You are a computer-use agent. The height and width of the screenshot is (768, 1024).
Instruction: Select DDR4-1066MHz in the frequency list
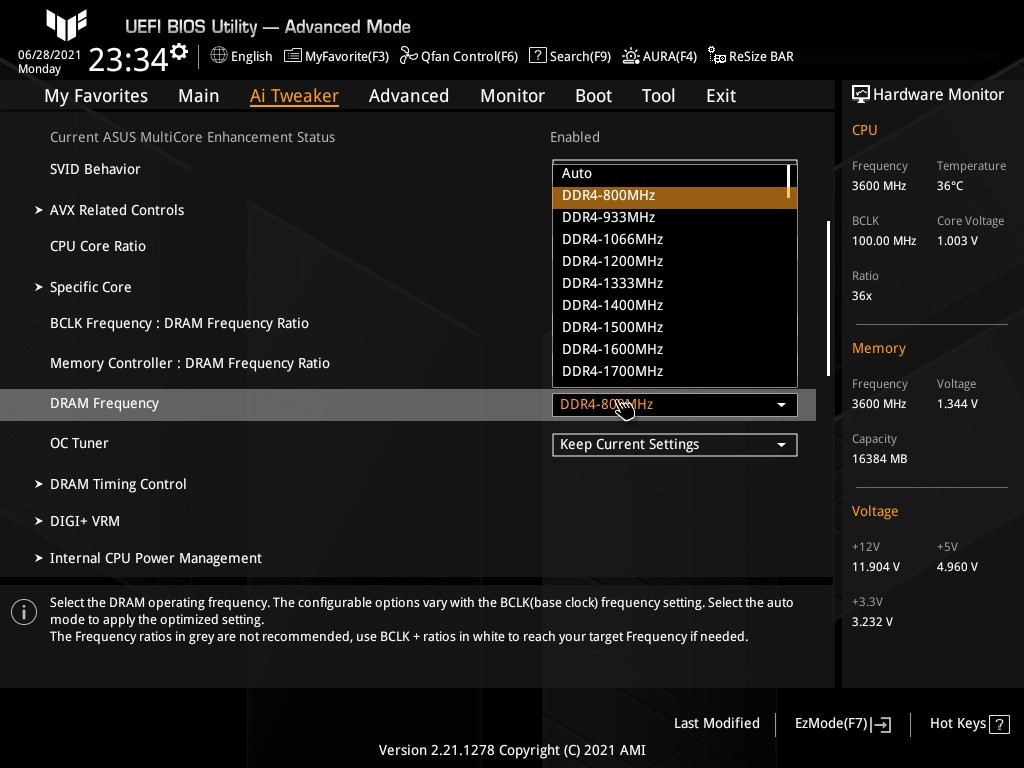[x=612, y=239]
